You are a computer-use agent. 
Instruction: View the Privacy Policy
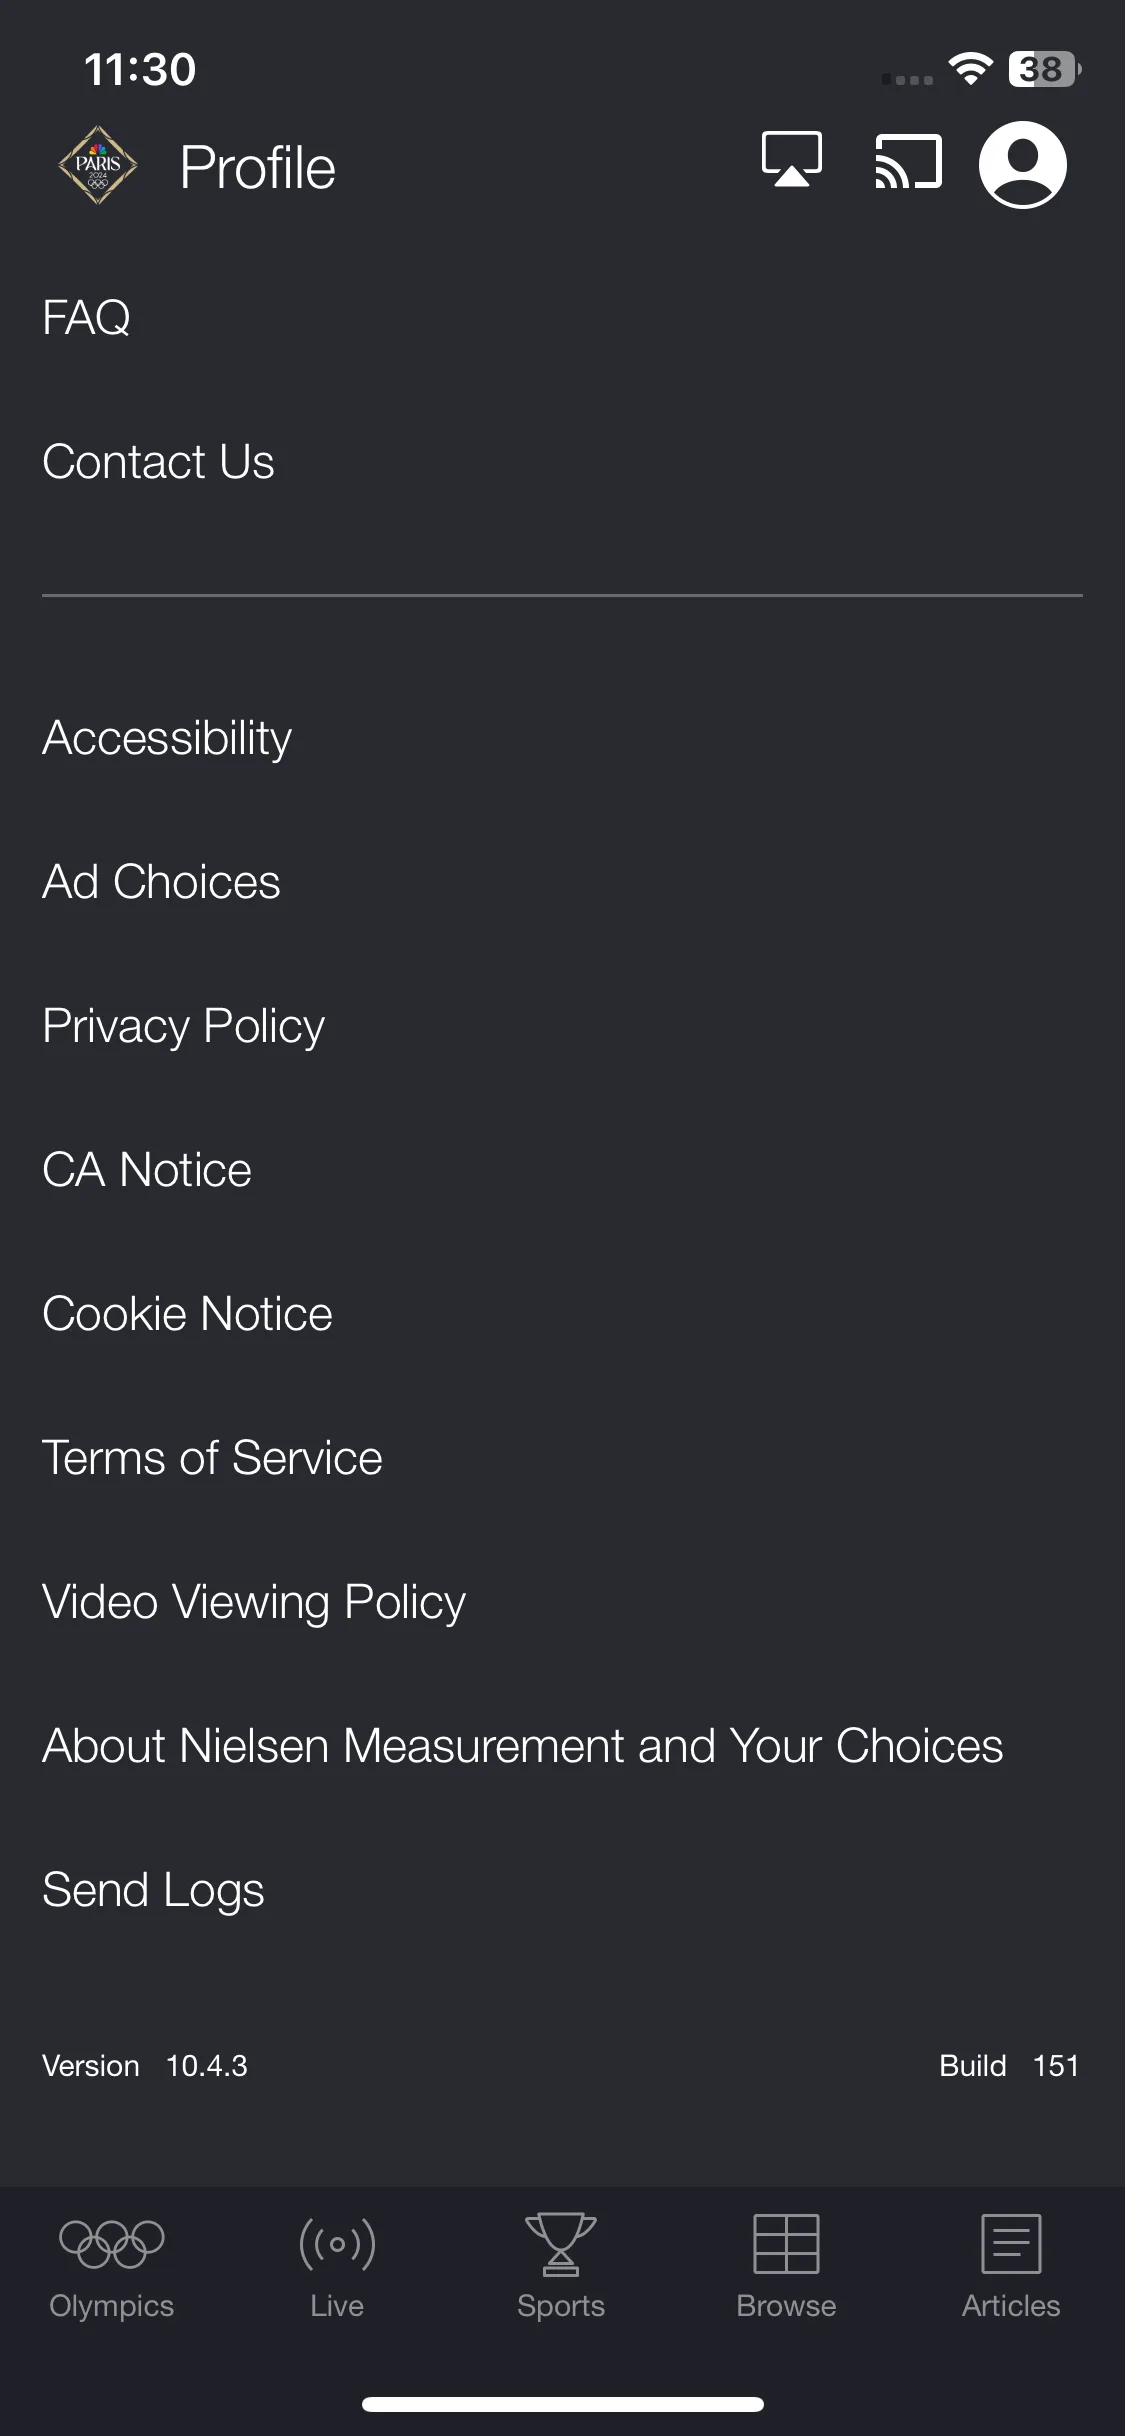coord(184,1027)
